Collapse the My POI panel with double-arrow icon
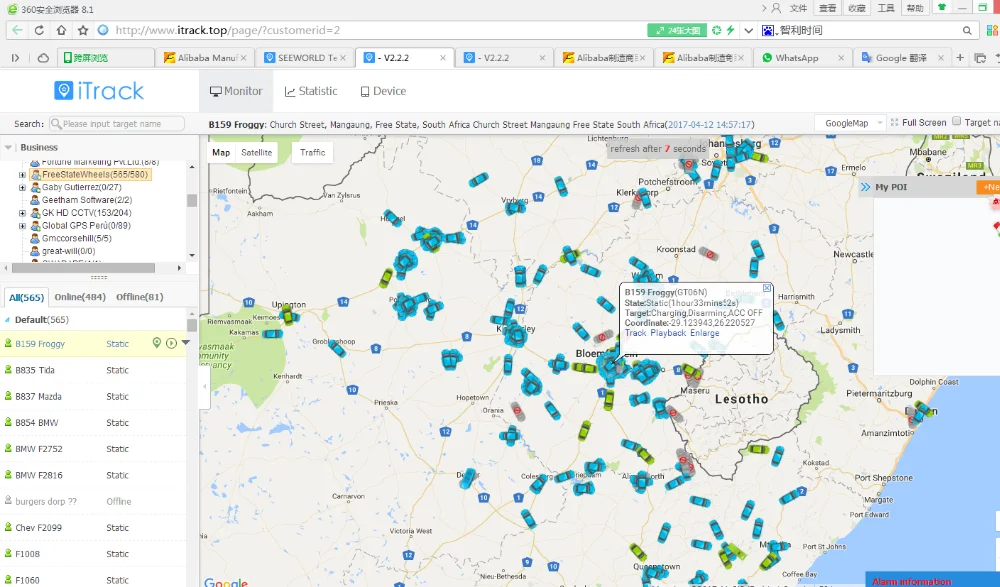Viewport: 1000px width, 587px height. click(x=864, y=187)
